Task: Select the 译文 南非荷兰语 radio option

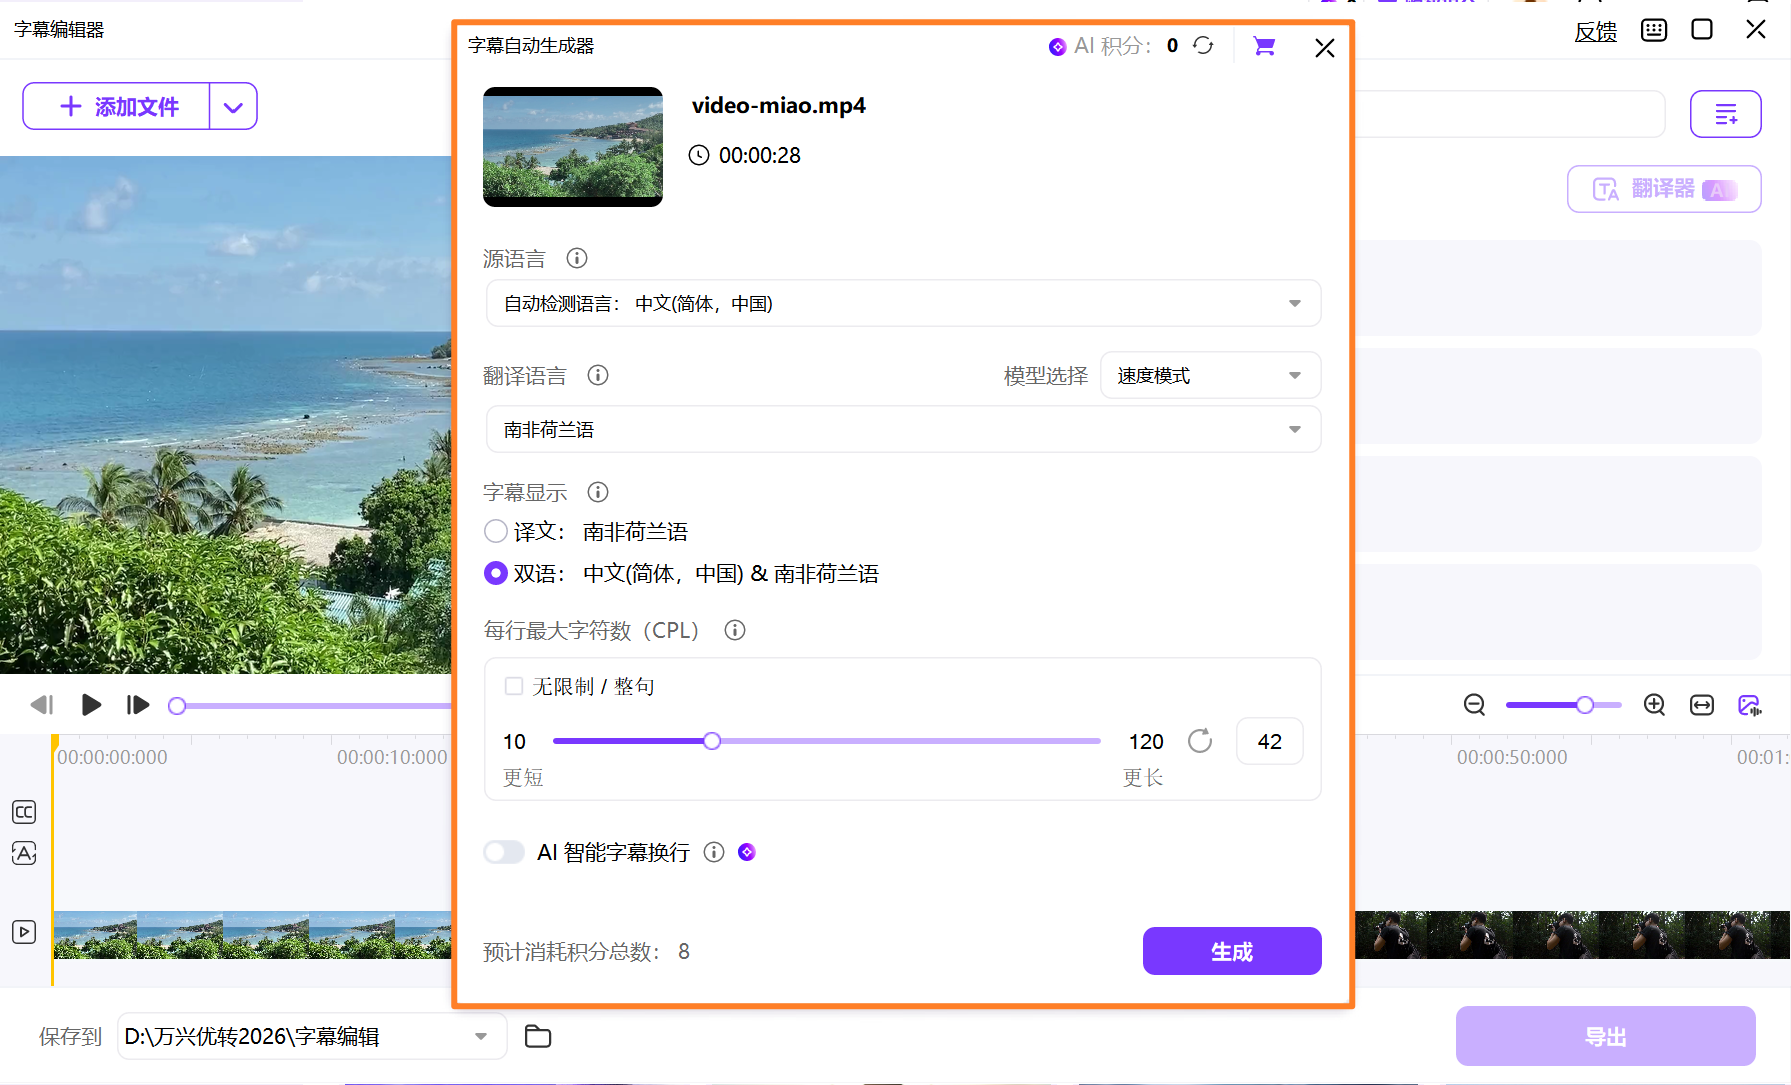Action: [496, 532]
